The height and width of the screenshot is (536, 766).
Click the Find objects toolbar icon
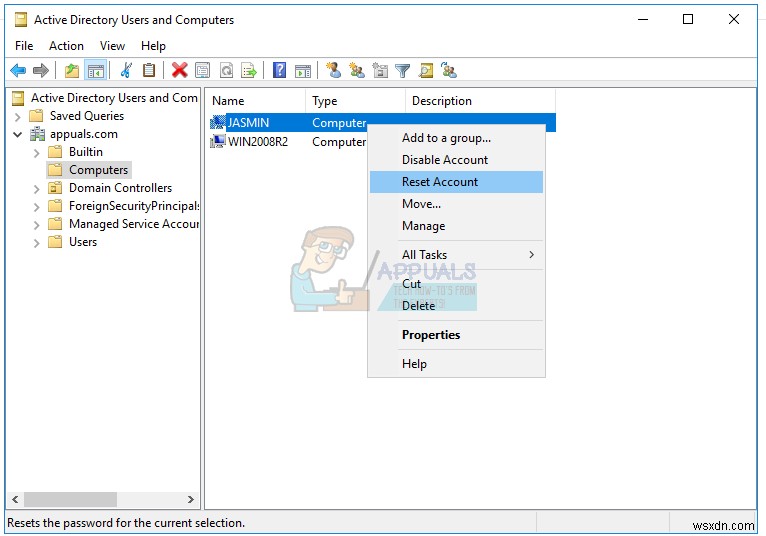[426, 70]
